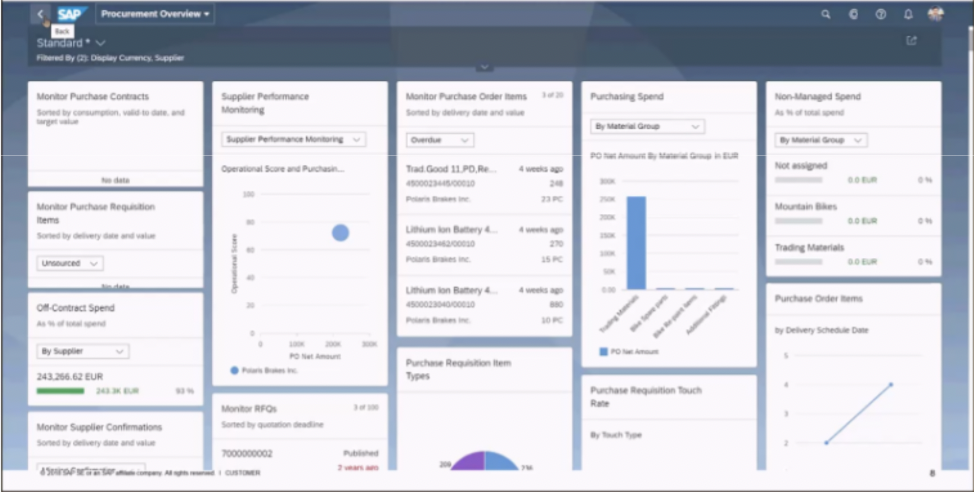Click the Trading Materials bar in chart
The image size is (974, 492).
click(x=636, y=243)
